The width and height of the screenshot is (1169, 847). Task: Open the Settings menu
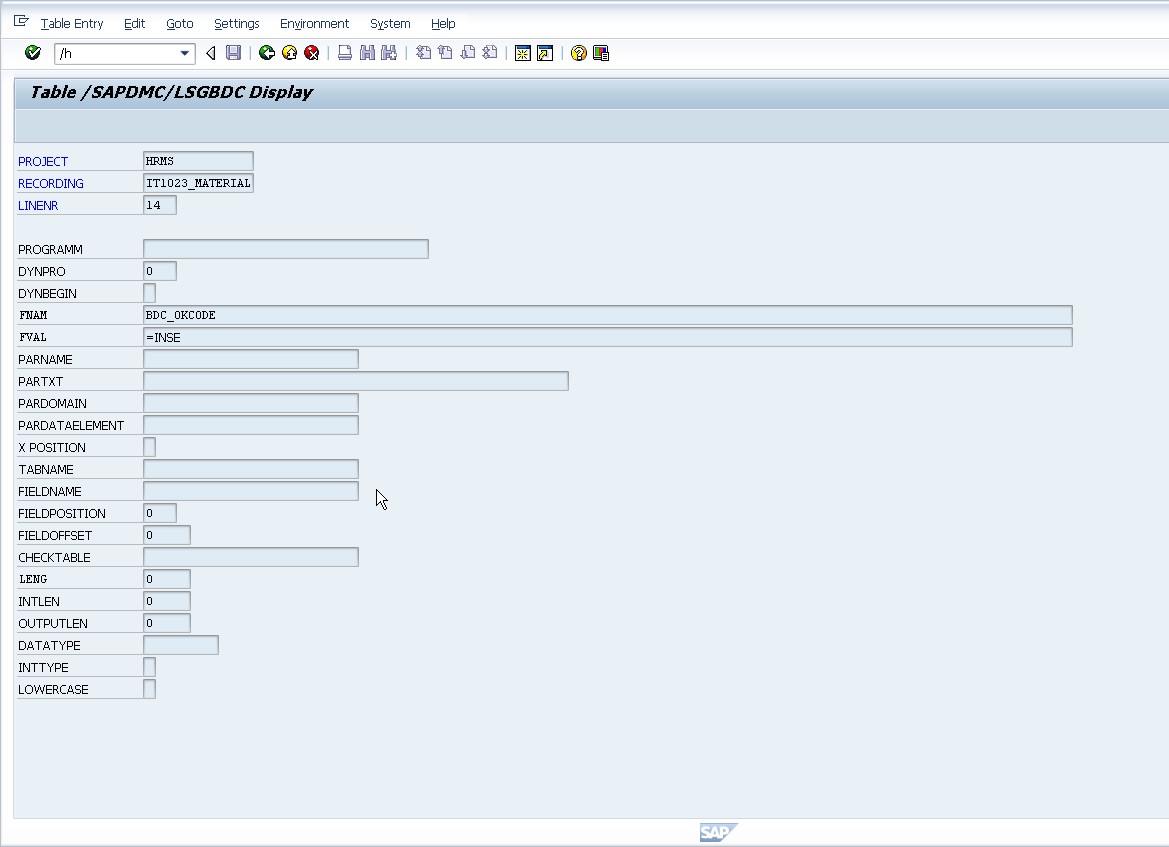[237, 23]
